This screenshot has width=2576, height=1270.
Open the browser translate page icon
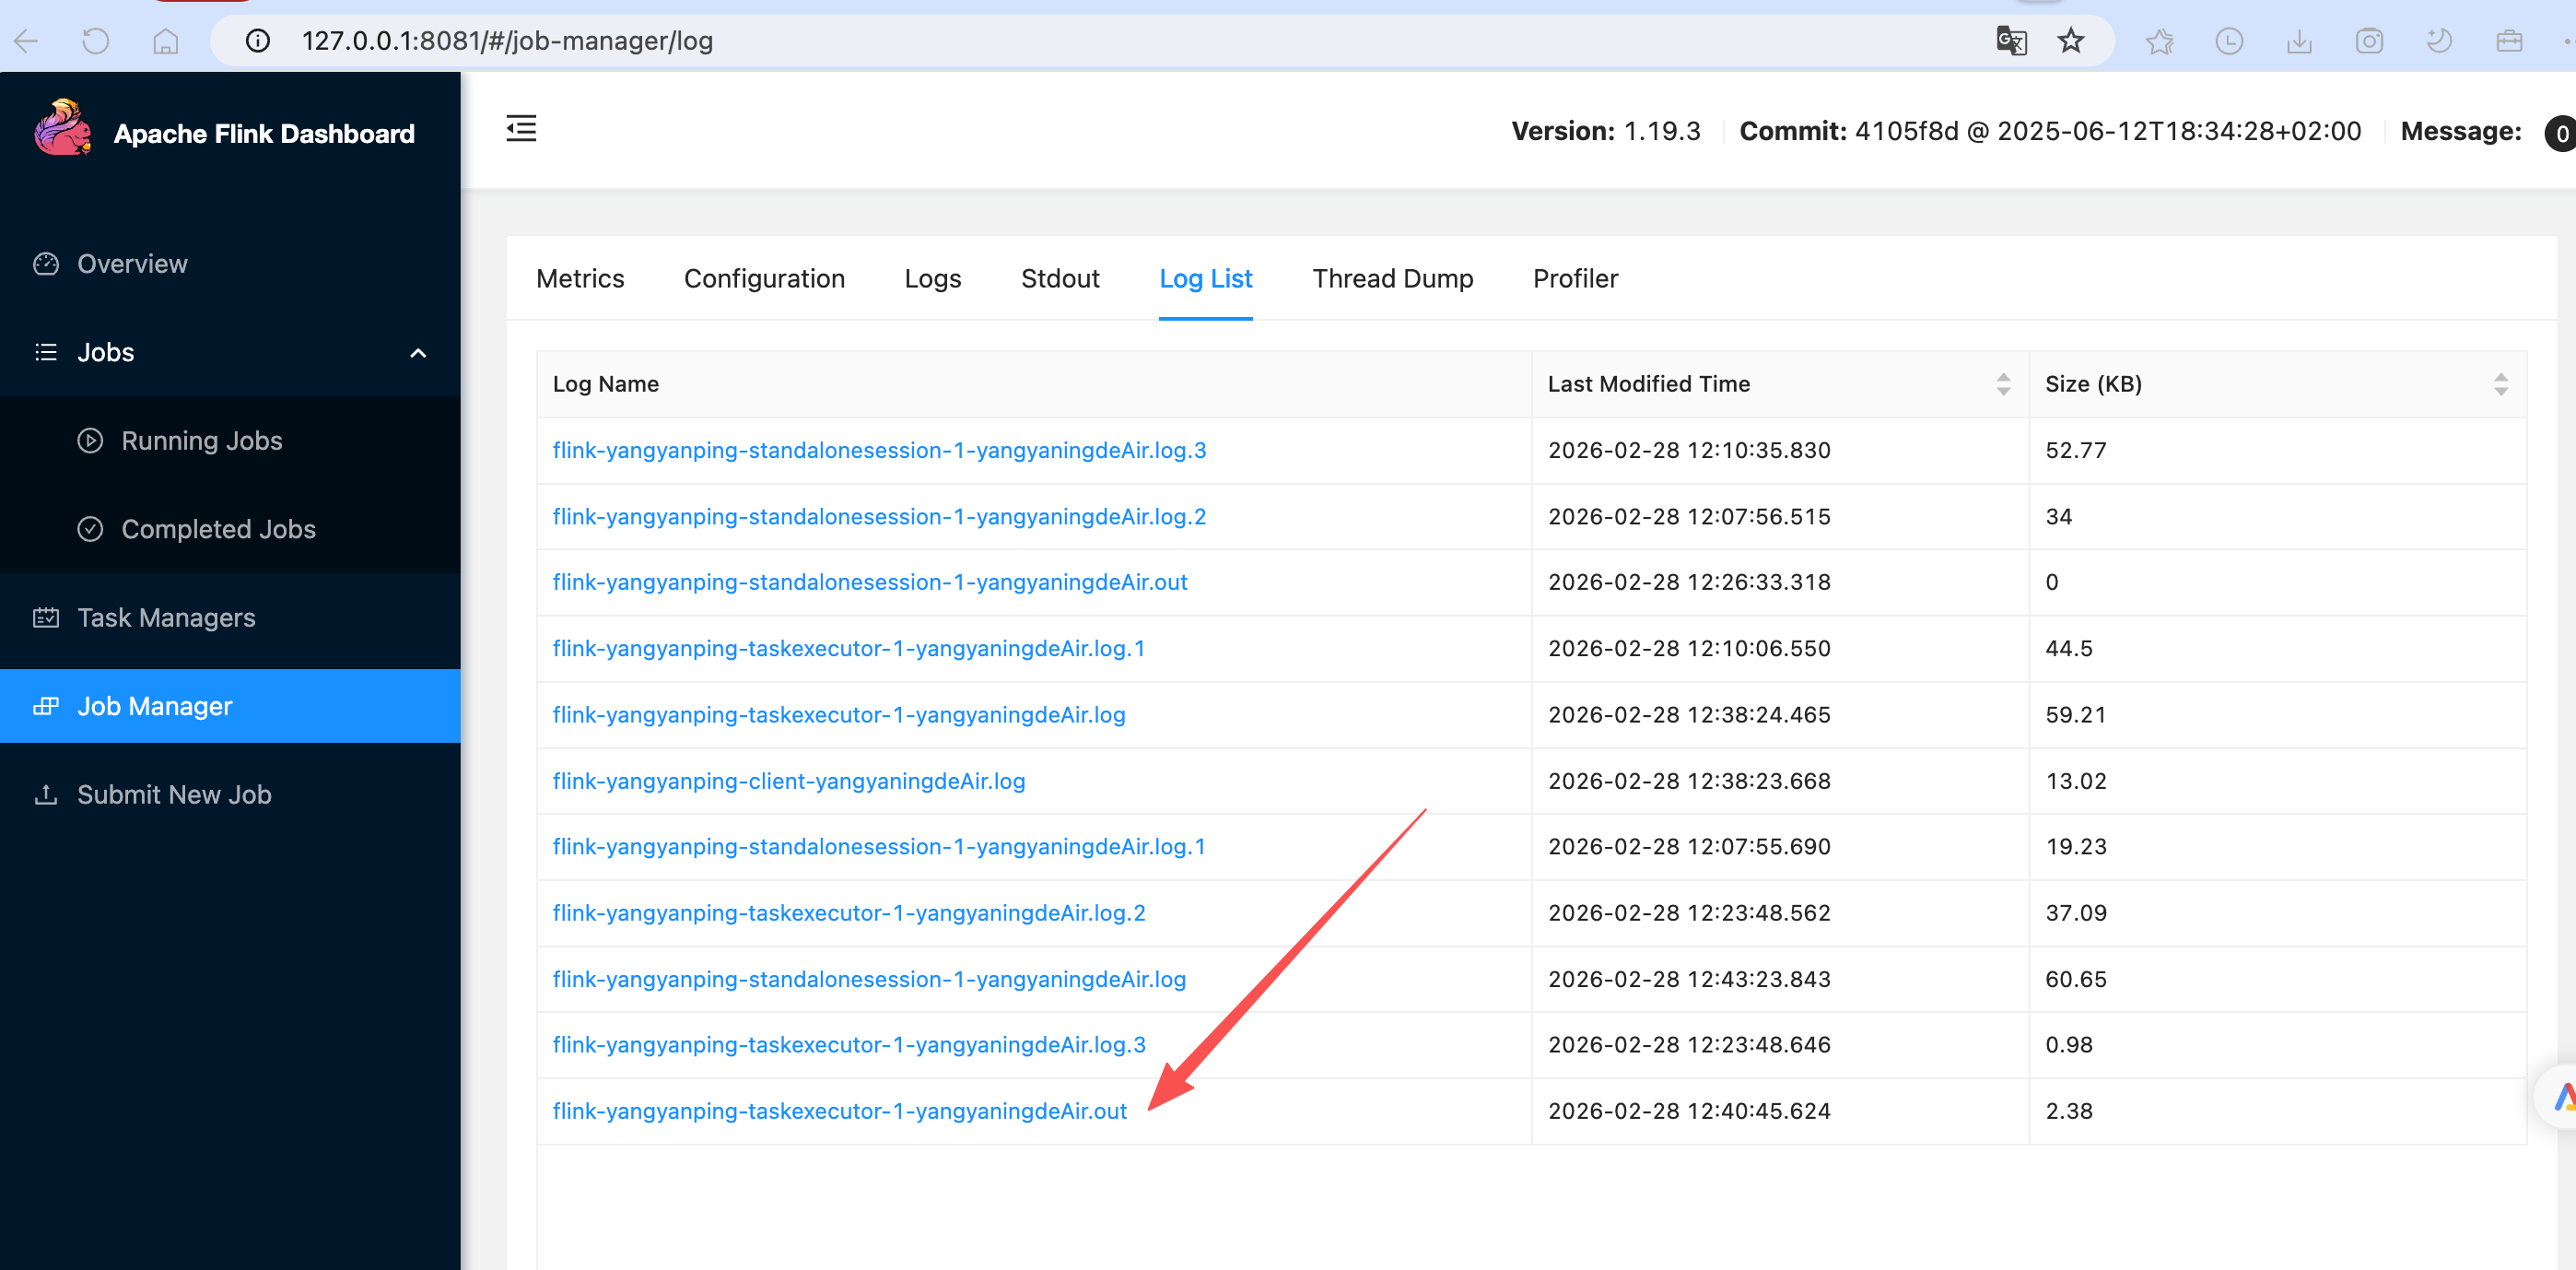pos(2010,41)
